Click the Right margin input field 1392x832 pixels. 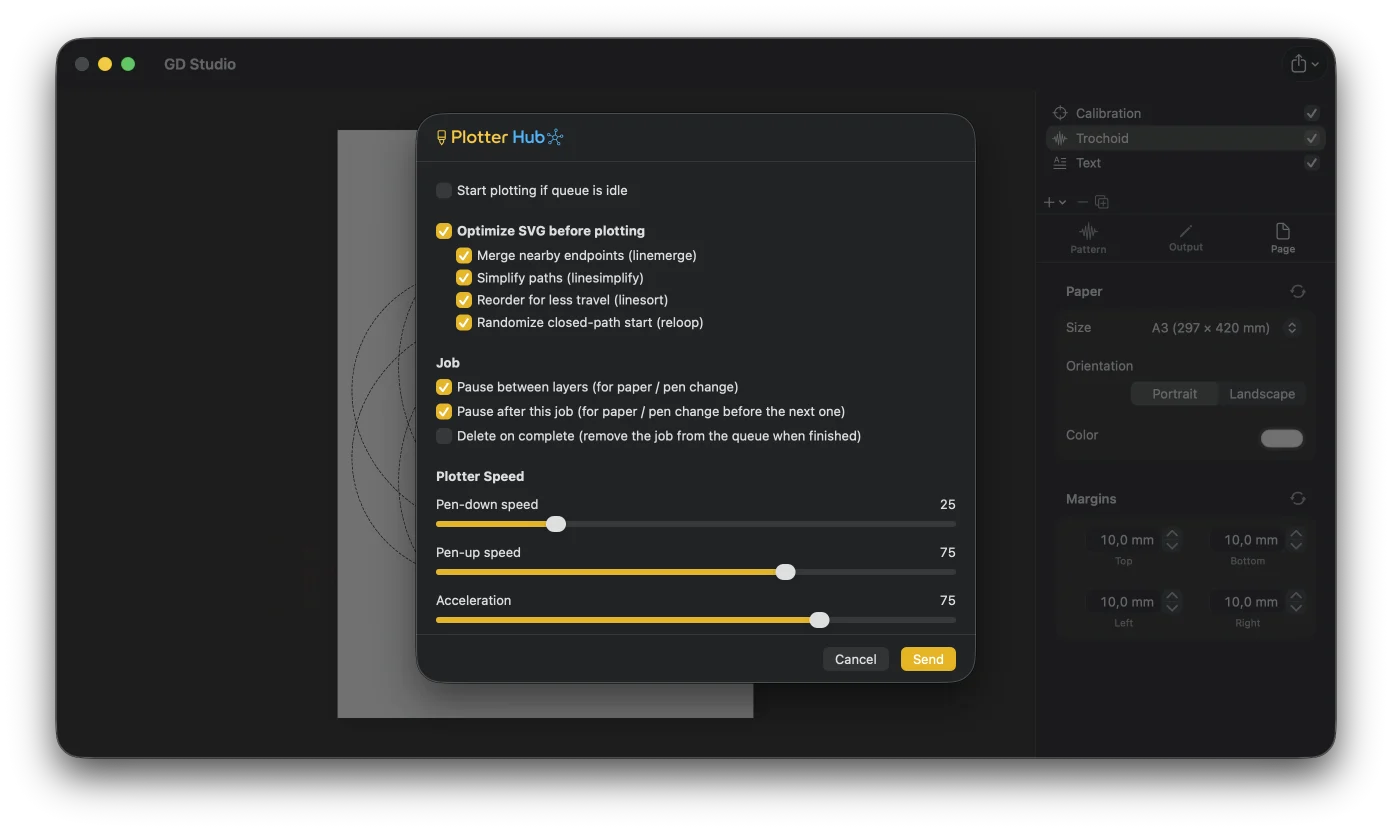1248,602
